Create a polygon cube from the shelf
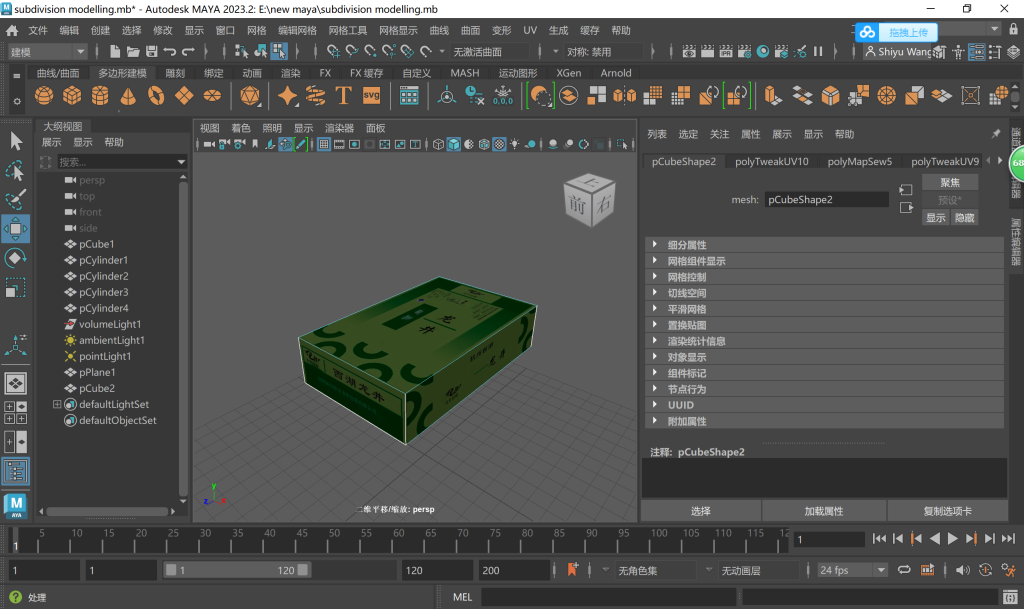Image resolution: width=1024 pixels, height=609 pixels. tap(72, 96)
